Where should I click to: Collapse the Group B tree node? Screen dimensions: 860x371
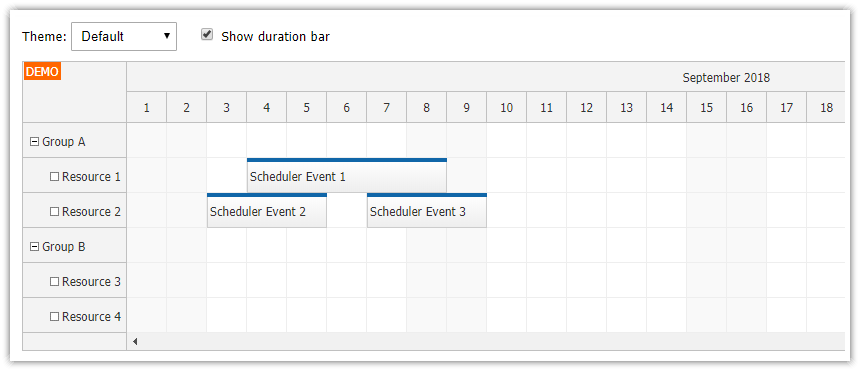[34, 247]
